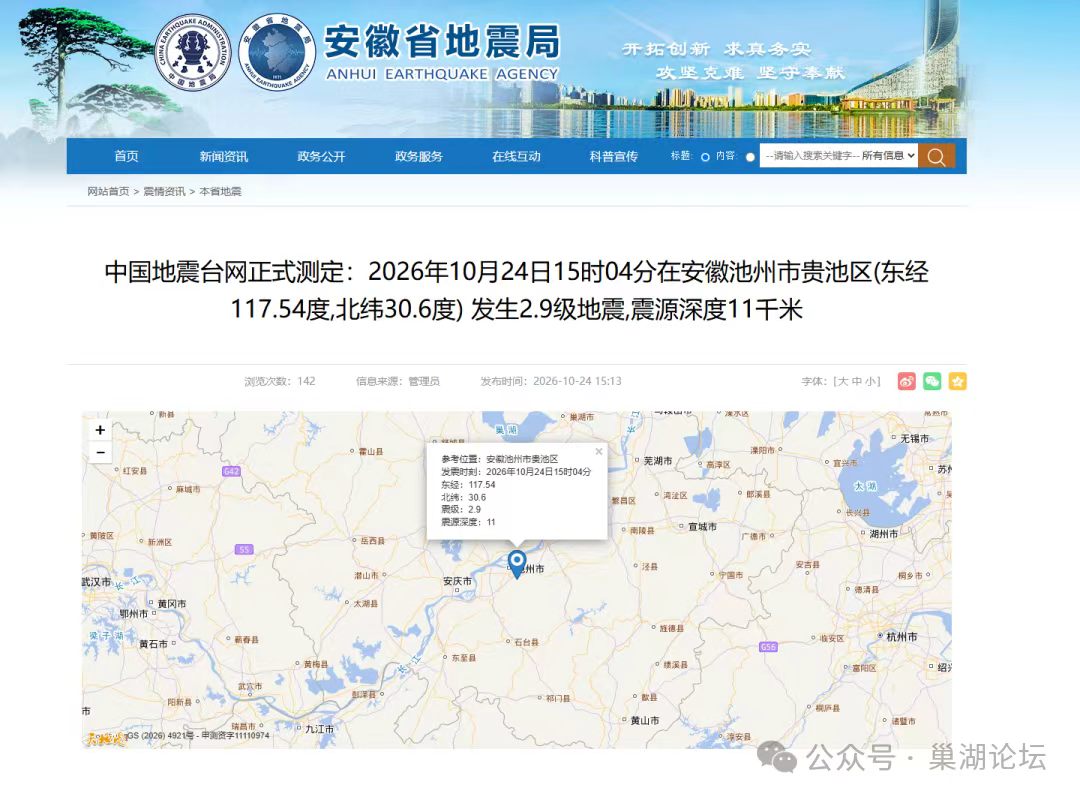Click the 安徽省地震局 site title banner
The height and width of the screenshot is (800, 1080).
(442, 52)
